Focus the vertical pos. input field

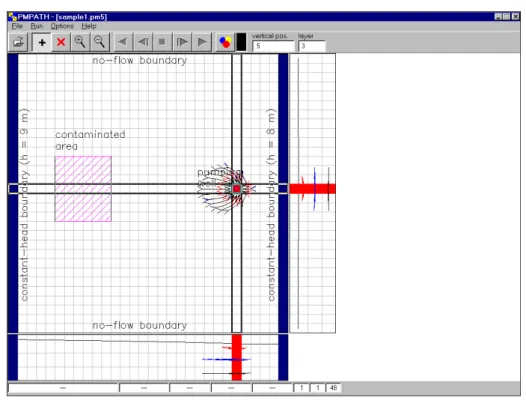(273, 46)
